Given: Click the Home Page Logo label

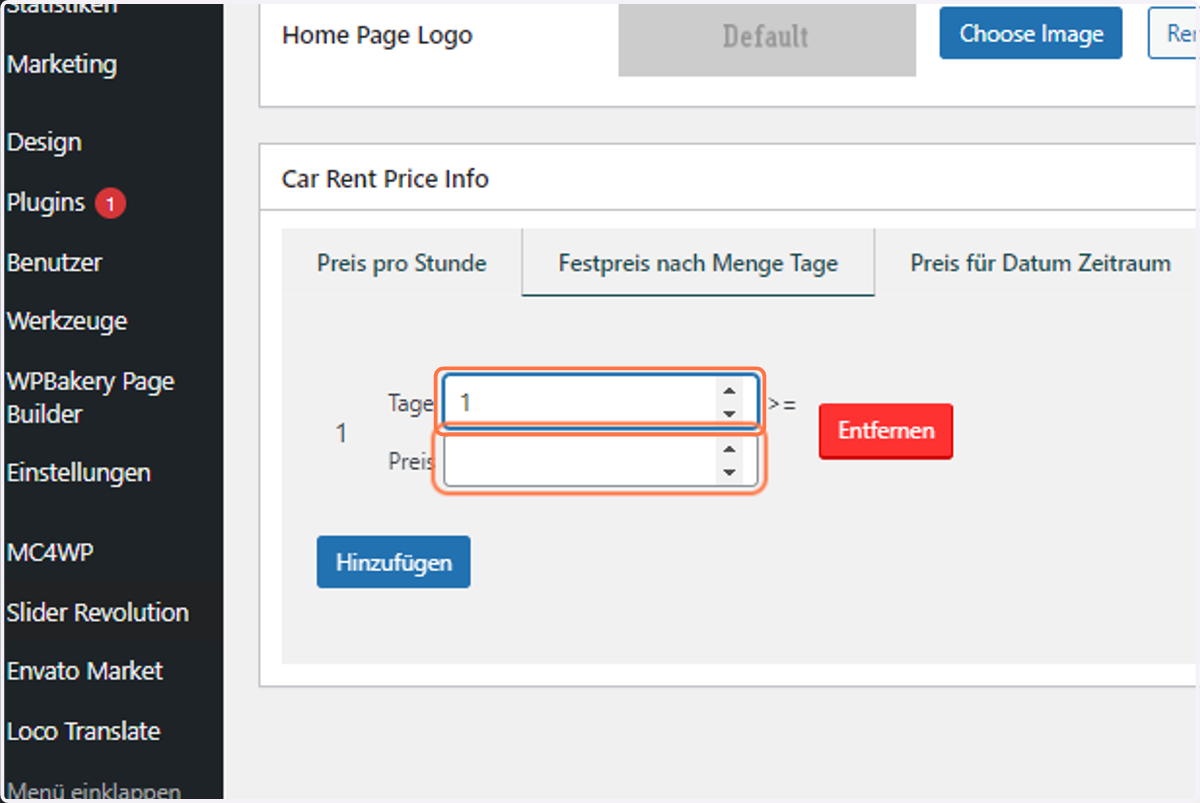Looking at the screenshot, I should [377, 35].
